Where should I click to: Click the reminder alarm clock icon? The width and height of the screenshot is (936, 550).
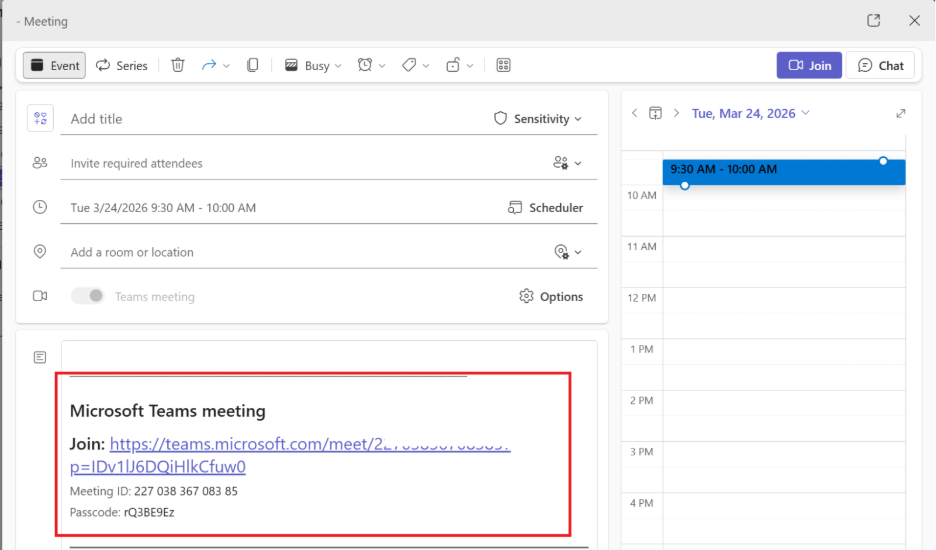tap(365, 65)
